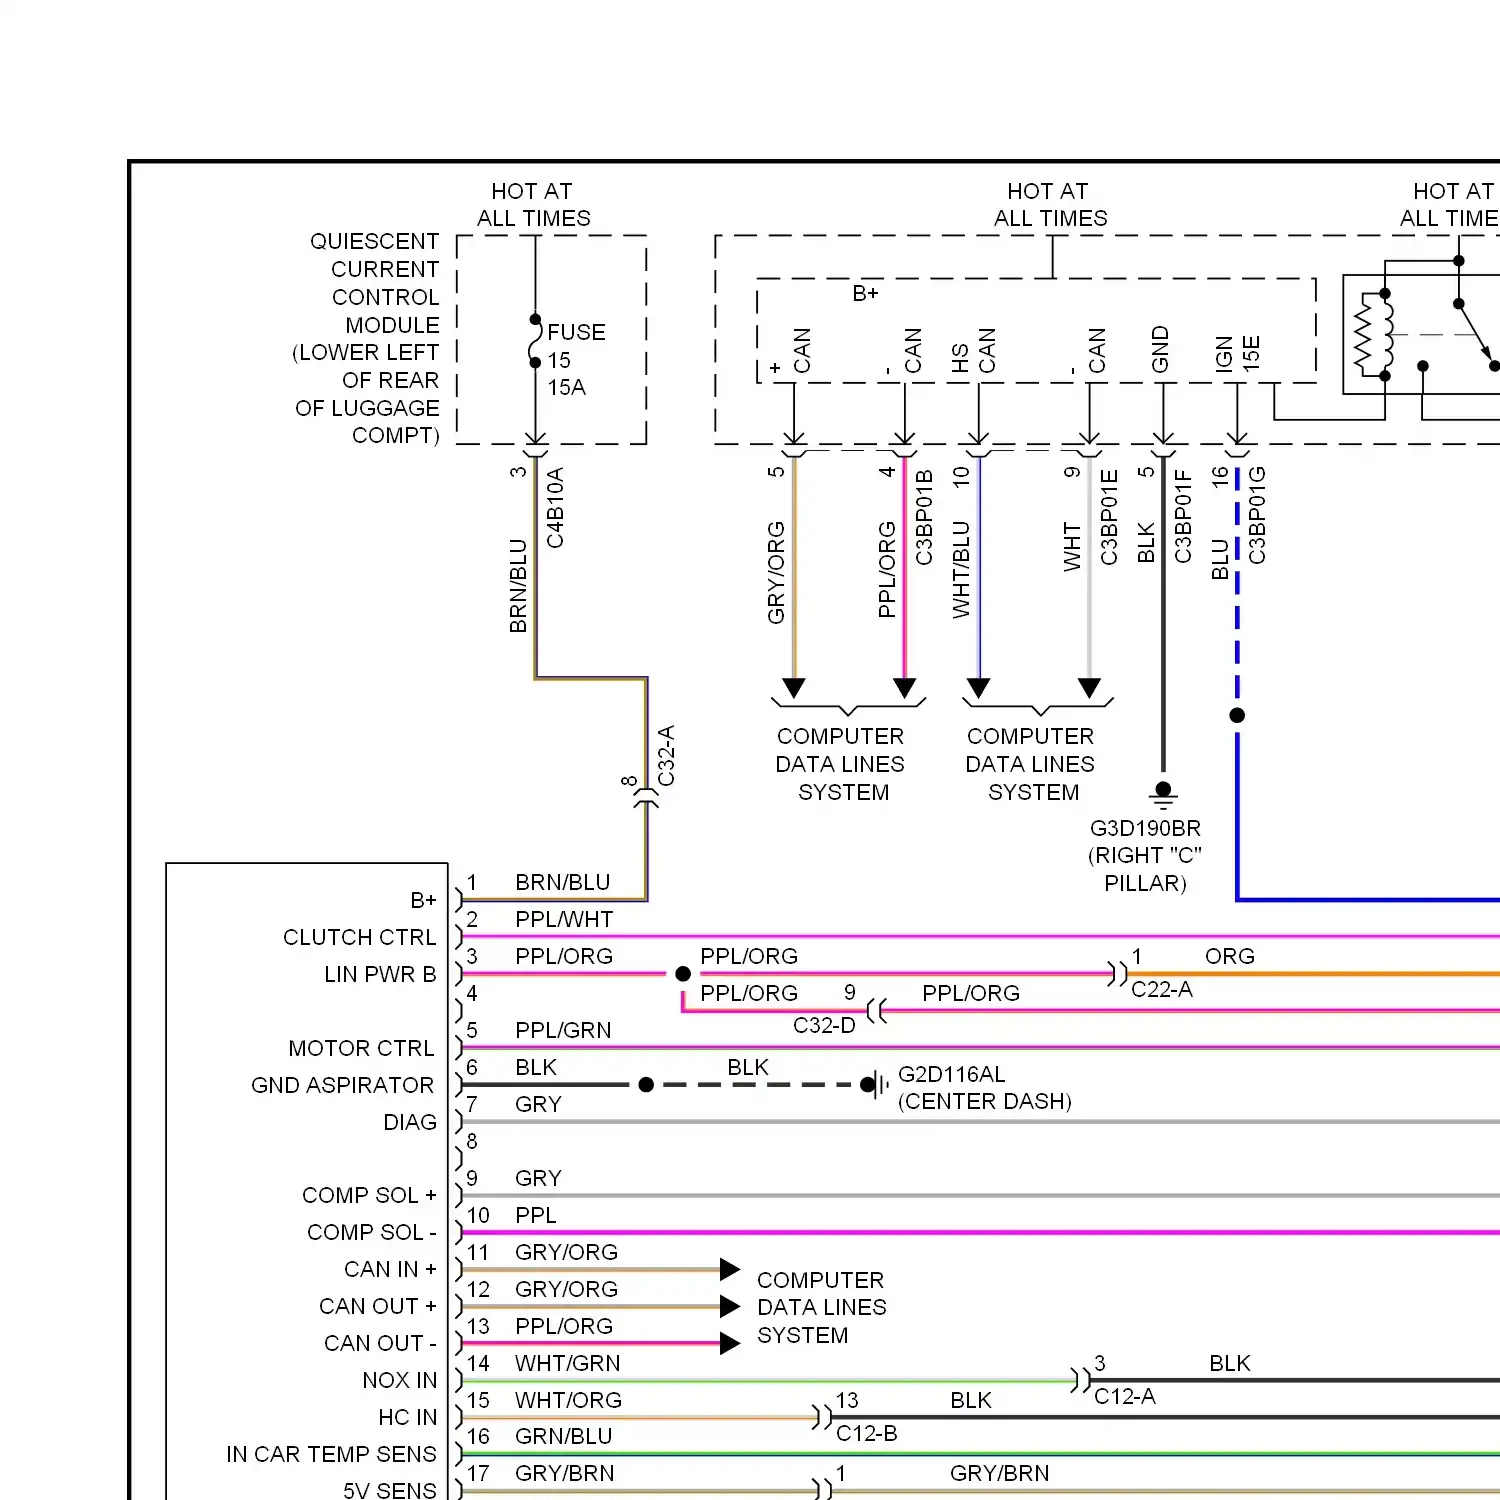Click the FUSE 15 15A label
The width and height of the screenshot is (1500, 1500).
coord(576,360)
